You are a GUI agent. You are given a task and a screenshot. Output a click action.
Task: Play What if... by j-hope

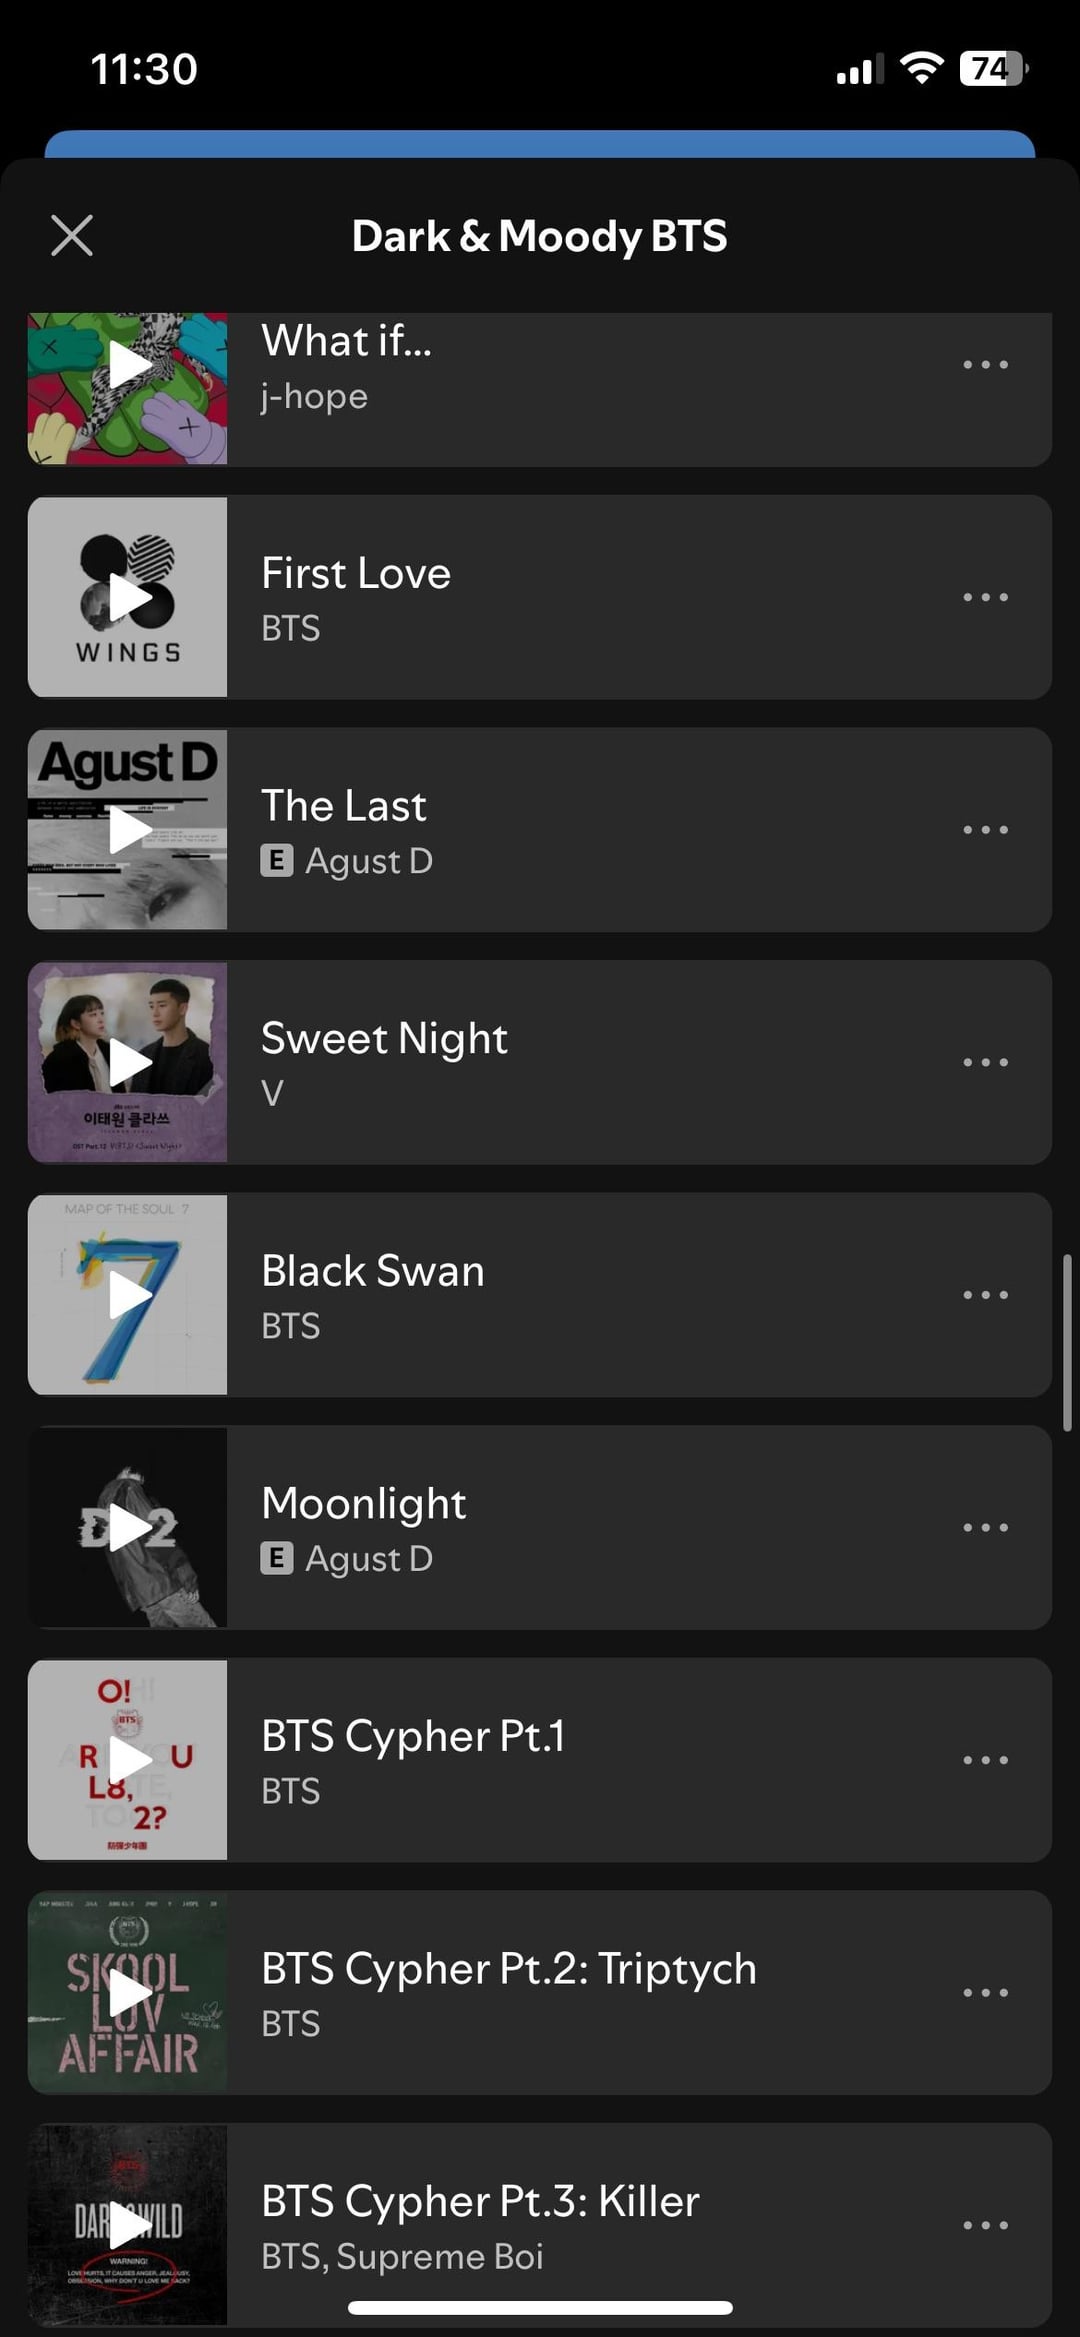point(129,366)
